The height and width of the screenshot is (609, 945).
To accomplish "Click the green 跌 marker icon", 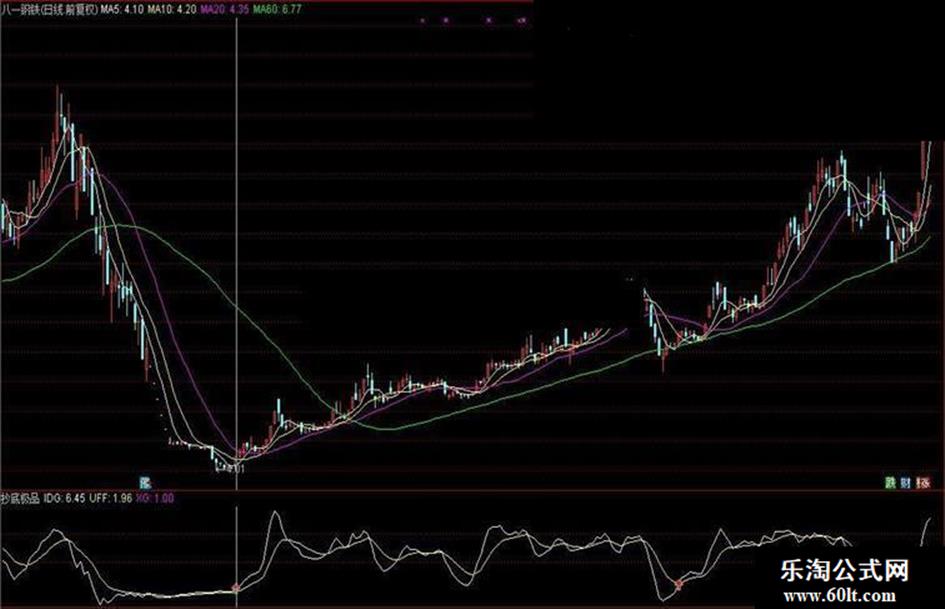I will pos(890,482).
